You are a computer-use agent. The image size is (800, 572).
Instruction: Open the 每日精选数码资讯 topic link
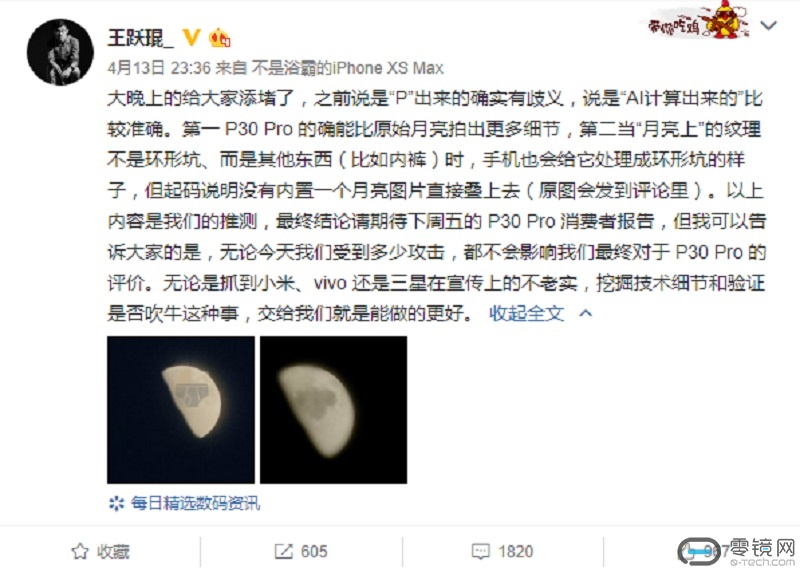(x=195, y=504)
